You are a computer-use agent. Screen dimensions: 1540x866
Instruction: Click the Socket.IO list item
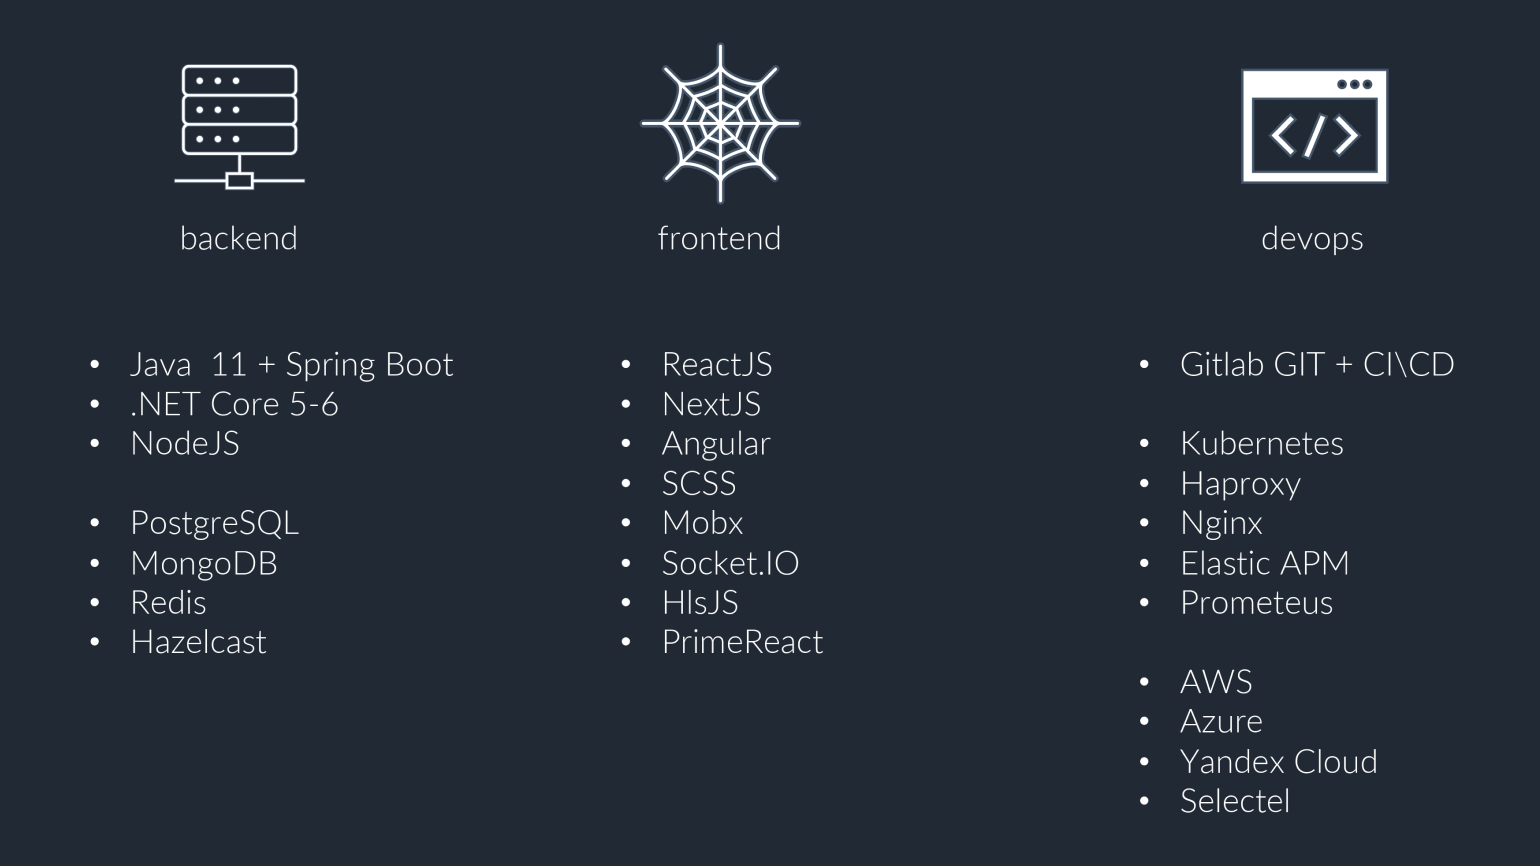click(x=730, y=563)
